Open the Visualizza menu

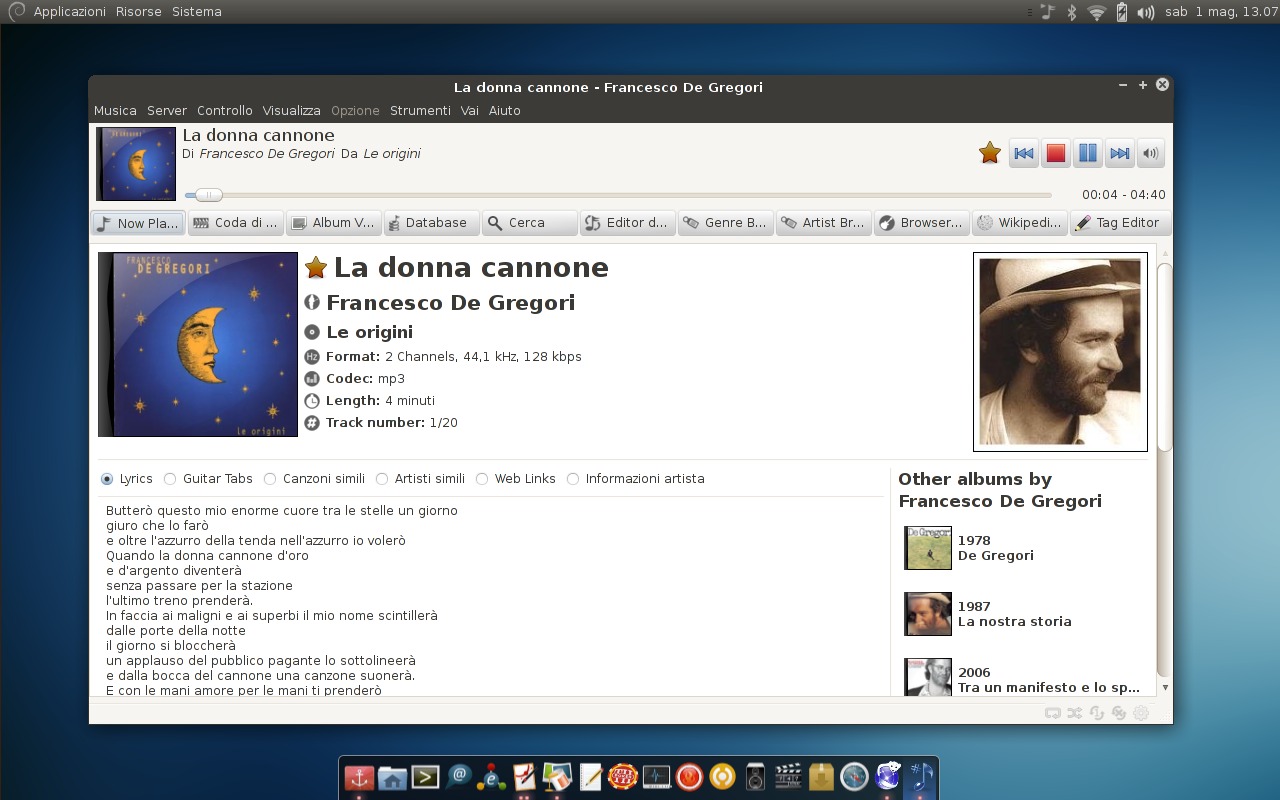tap(292, 111)
